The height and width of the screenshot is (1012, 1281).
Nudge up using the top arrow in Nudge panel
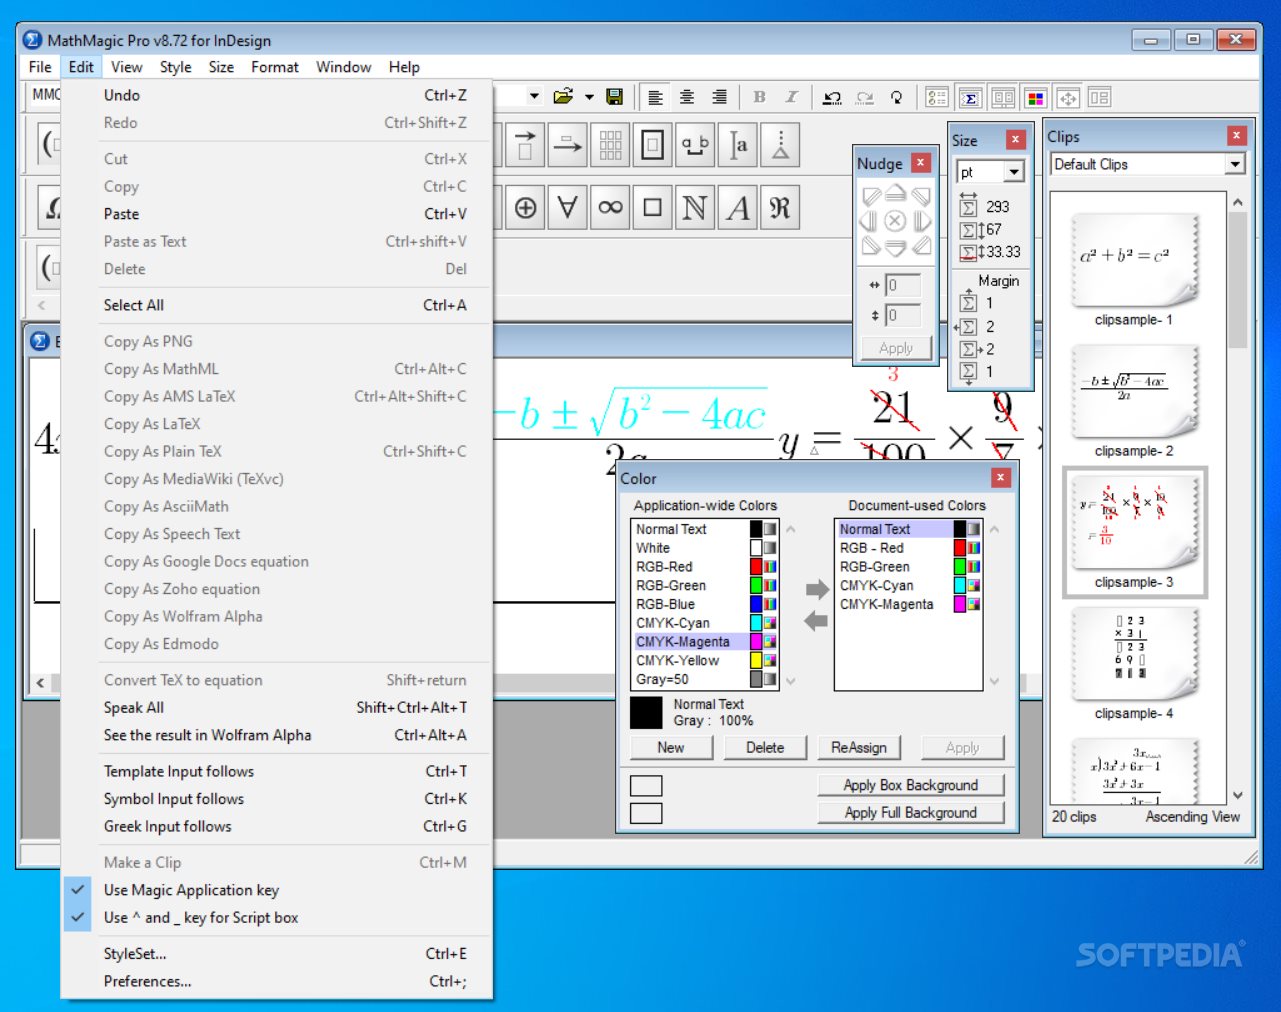[896, 193]
